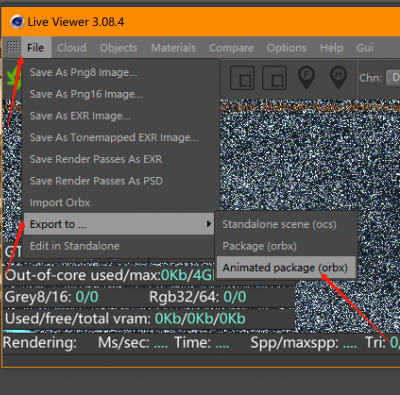
Task: Expand the Export to submenu
Action: pyautogui.click(x=119, y=224)
